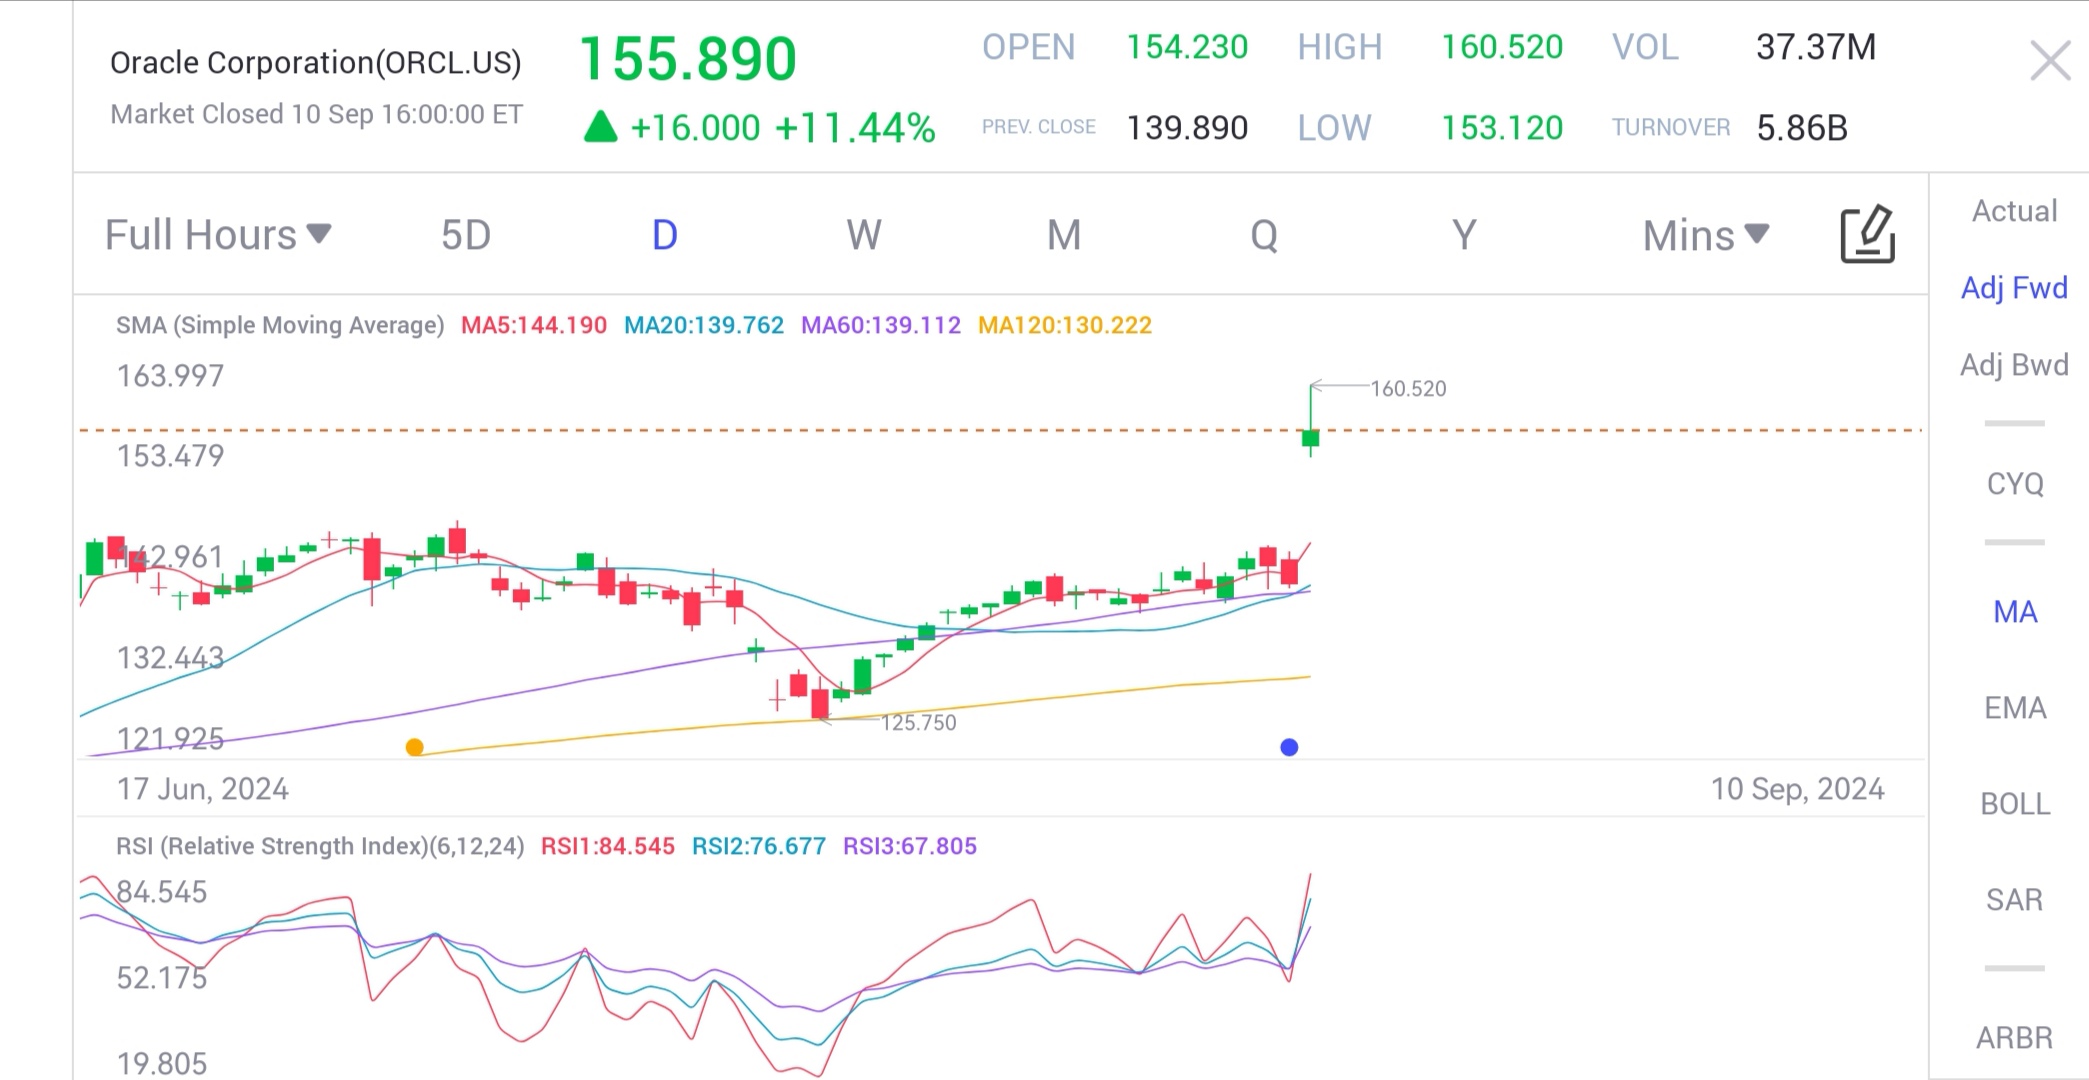Select the SAR indicator

2014,900
